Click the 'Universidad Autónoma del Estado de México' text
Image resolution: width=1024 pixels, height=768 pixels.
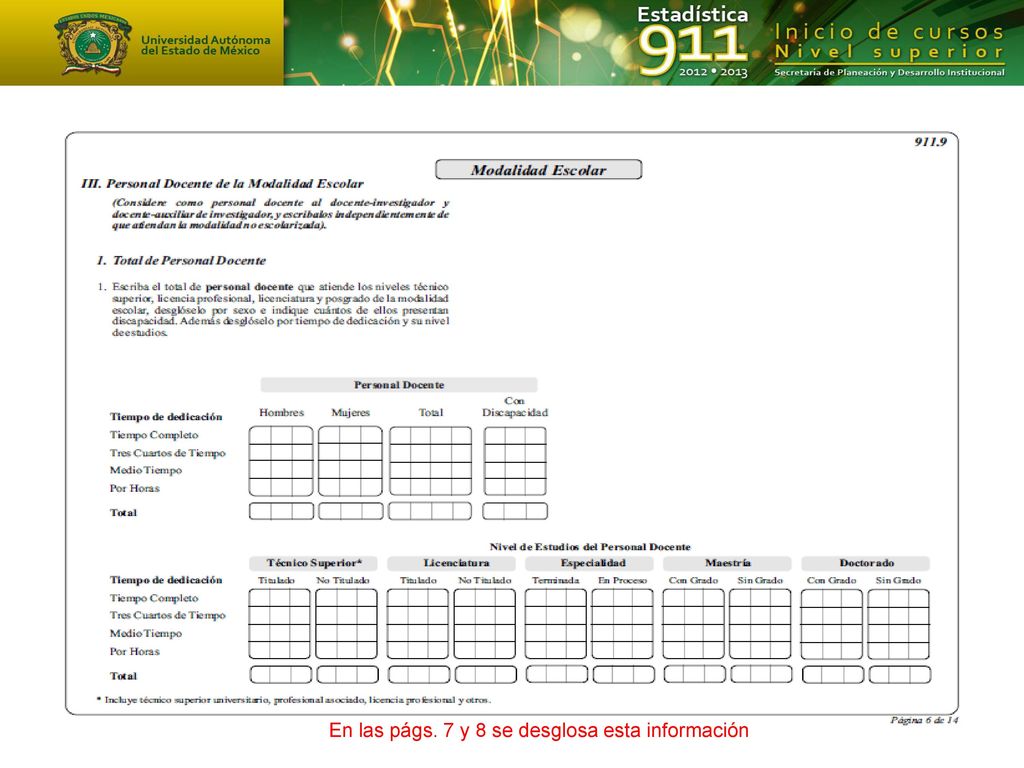tap(205, 45)
